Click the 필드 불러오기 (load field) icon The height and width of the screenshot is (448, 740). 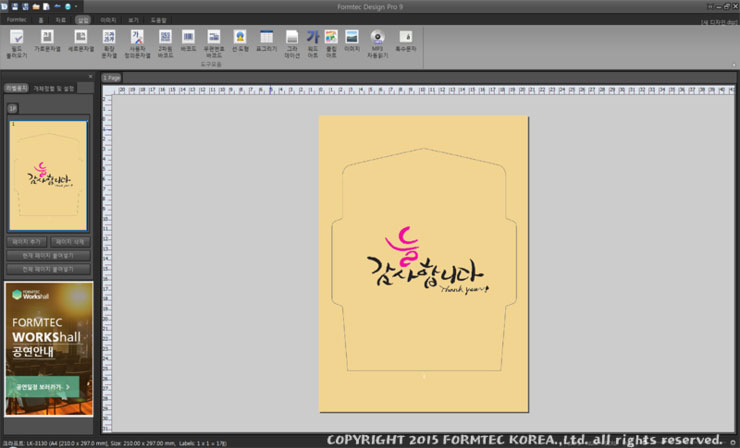[x=17, y=44]
